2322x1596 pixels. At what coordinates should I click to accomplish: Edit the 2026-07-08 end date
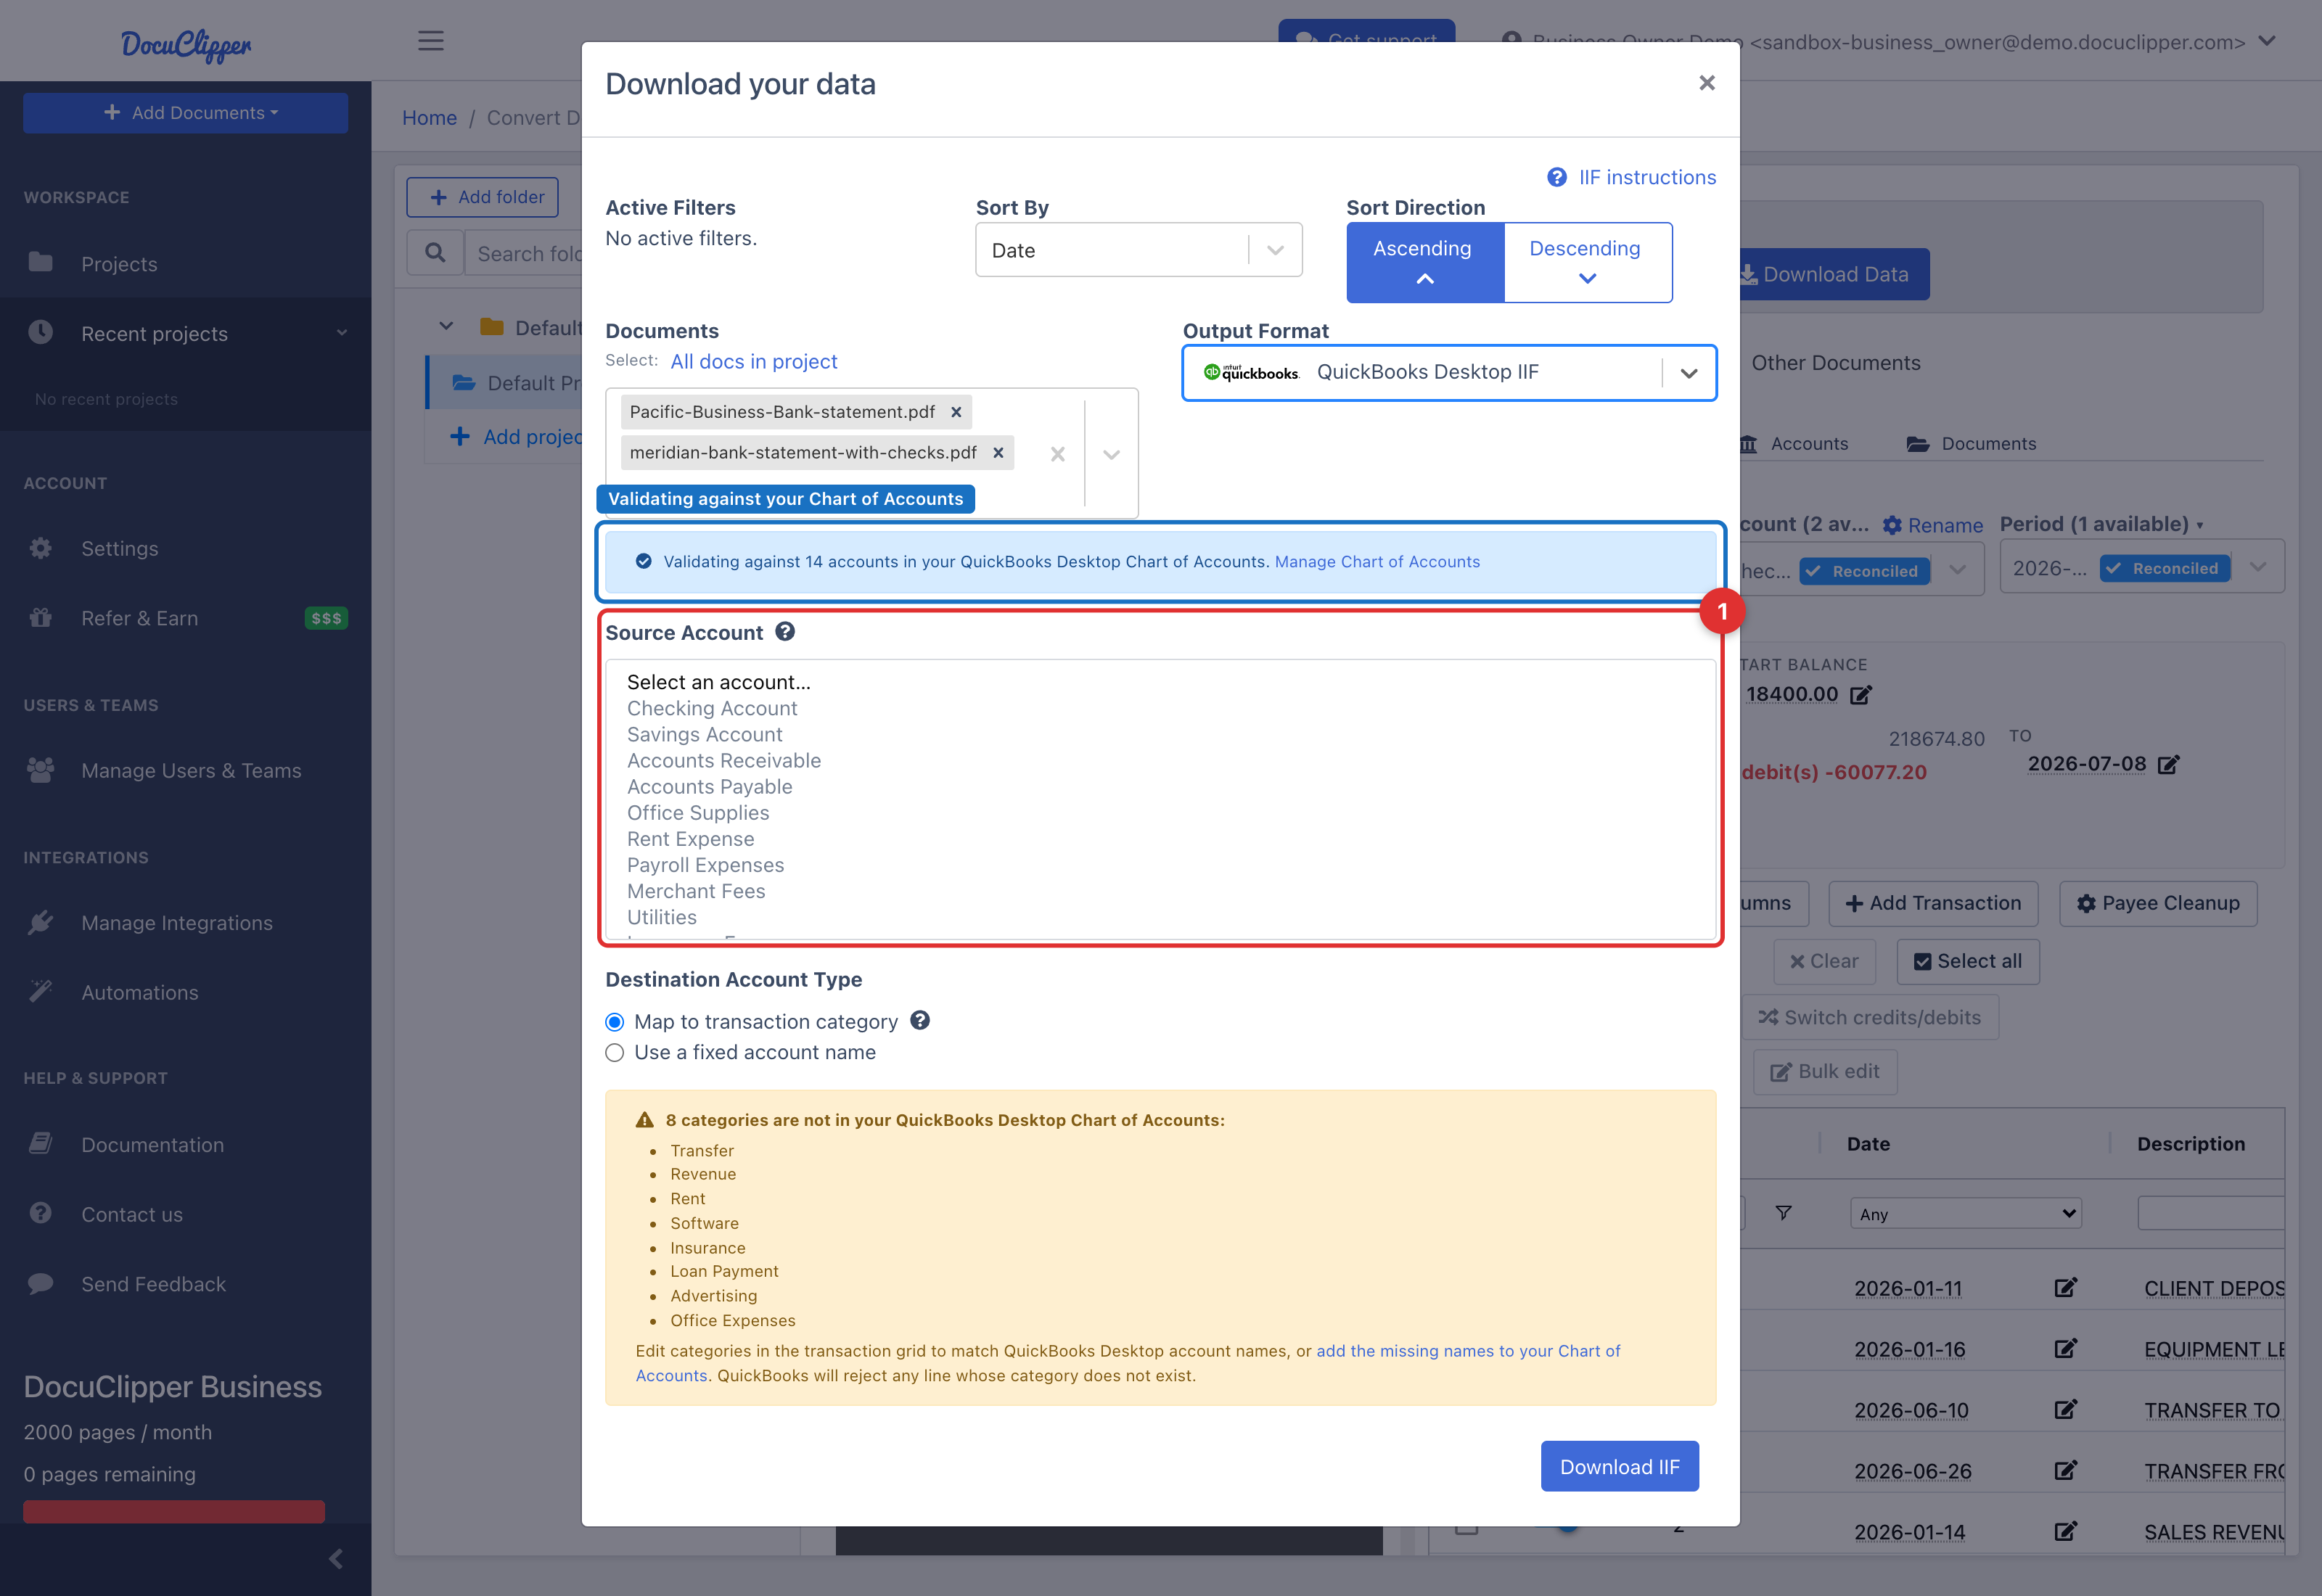tap(2168, 765)
